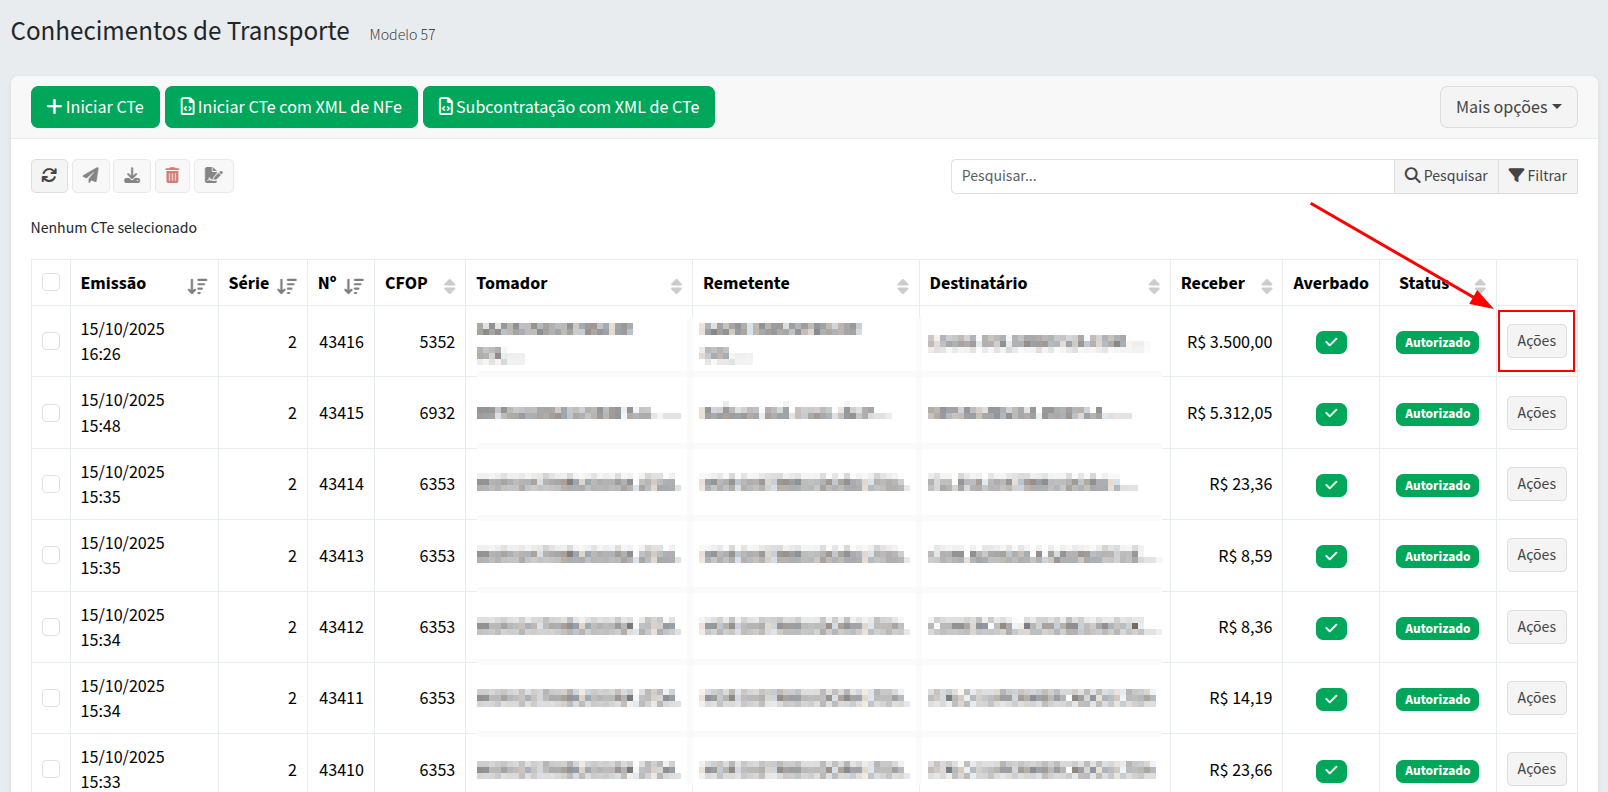
Task: Click the paper plane send icon
Action: (x=90, y=176)
